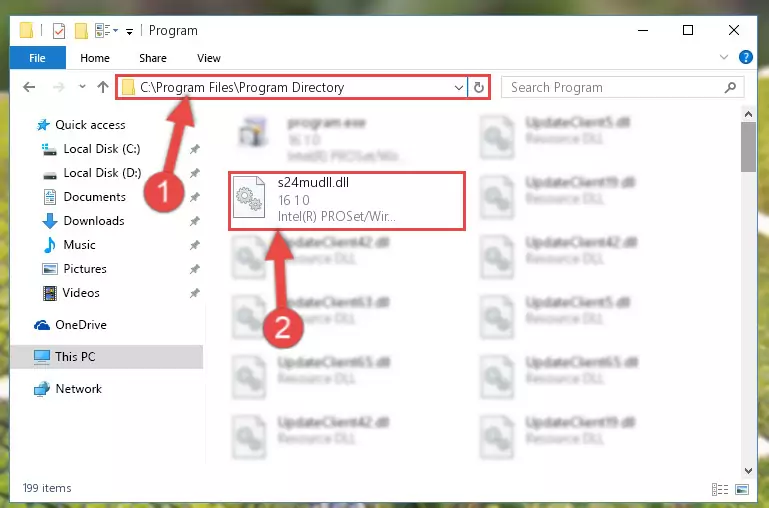The height and width of the screenshot is (508, 769).
Task: Click the Forward navigation arrow
Action: click(x=58, y=87)
